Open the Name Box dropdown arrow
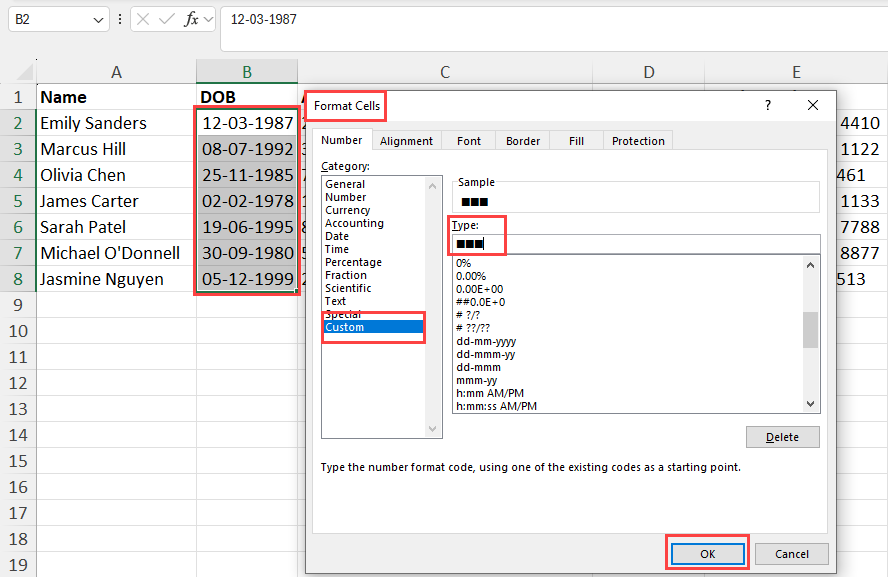This screenshot has height=577, width=888. (98, 20)
